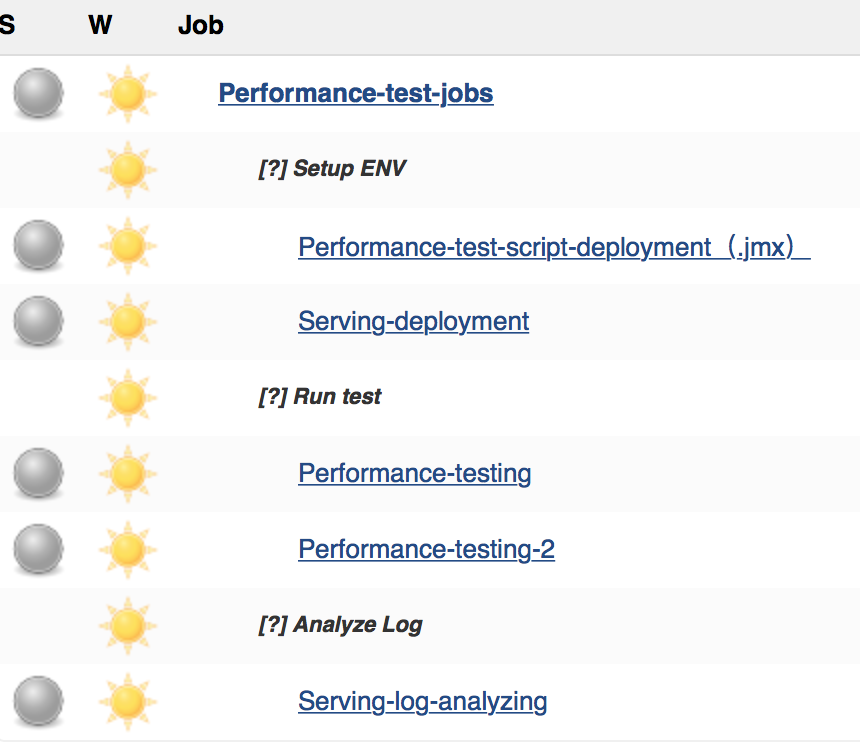Open Serving-log-analyzing job page
The image size is (860, 752).
(x=422, y=702)
